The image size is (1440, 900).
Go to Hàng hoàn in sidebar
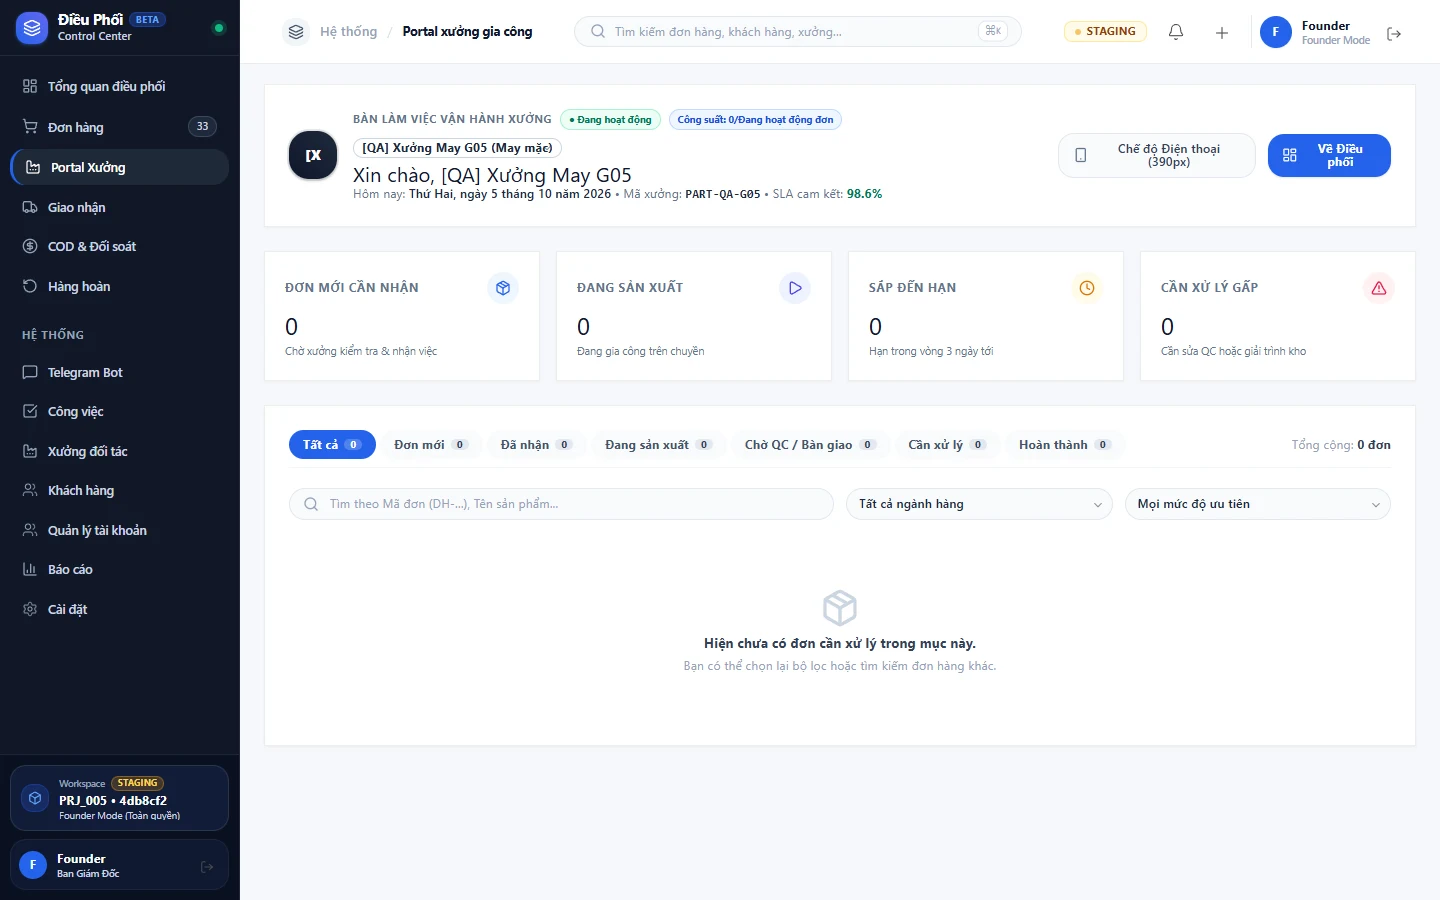120,287
